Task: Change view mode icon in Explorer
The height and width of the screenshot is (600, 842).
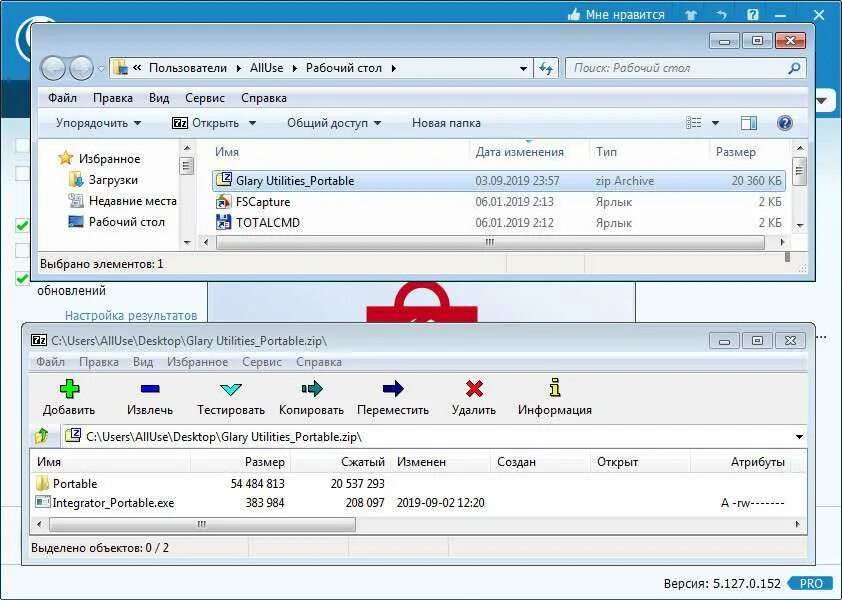Action: 694,123
